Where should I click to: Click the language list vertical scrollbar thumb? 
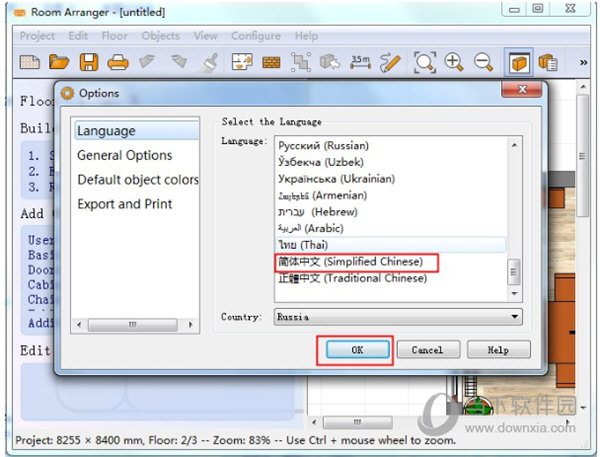[x=515, y=271]
